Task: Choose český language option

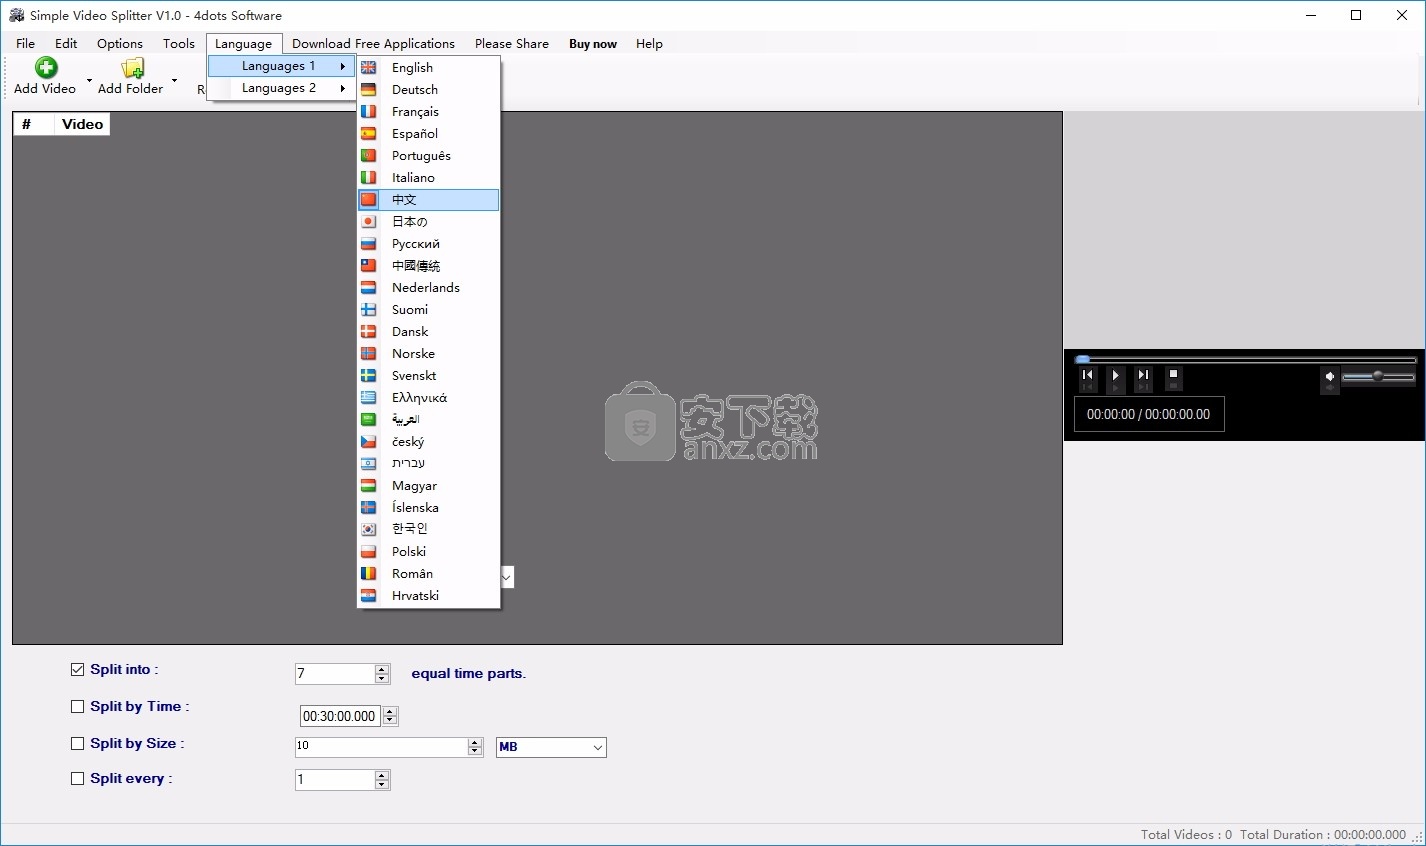Action: pyautogui.click(x=428, y=441)
